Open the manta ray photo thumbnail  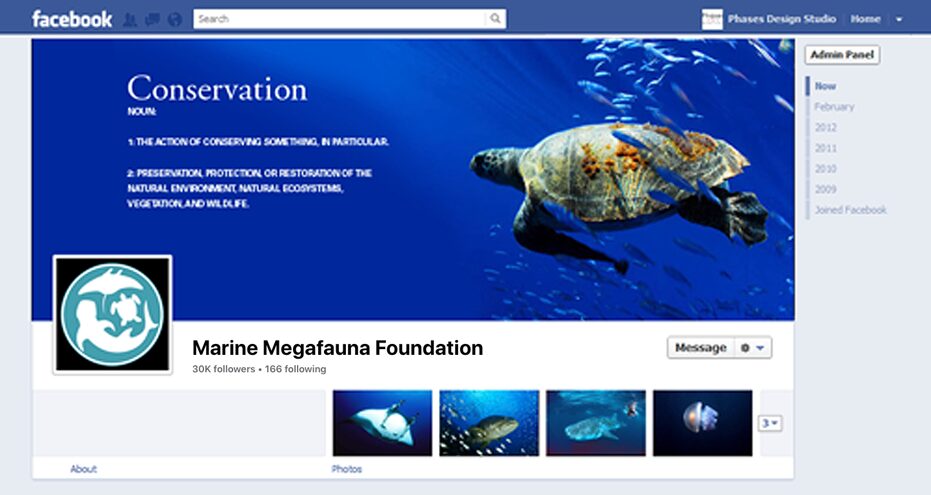[x=382, y=423]
